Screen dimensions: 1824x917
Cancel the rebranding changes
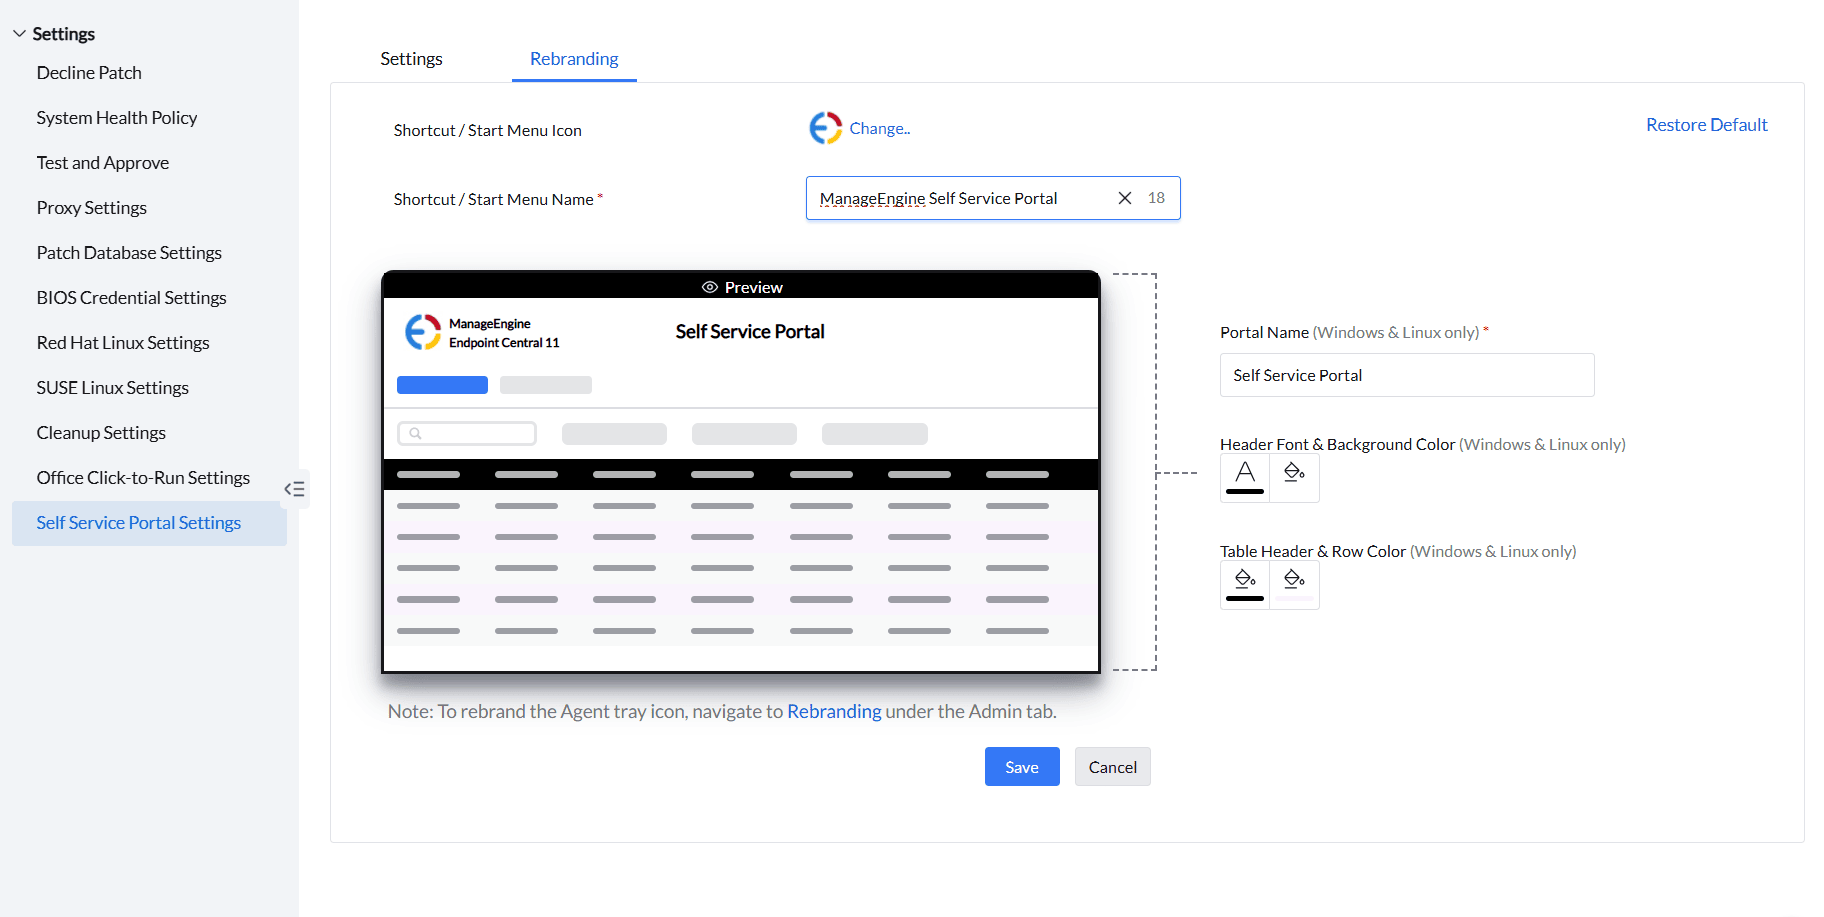coord(1113,767)
